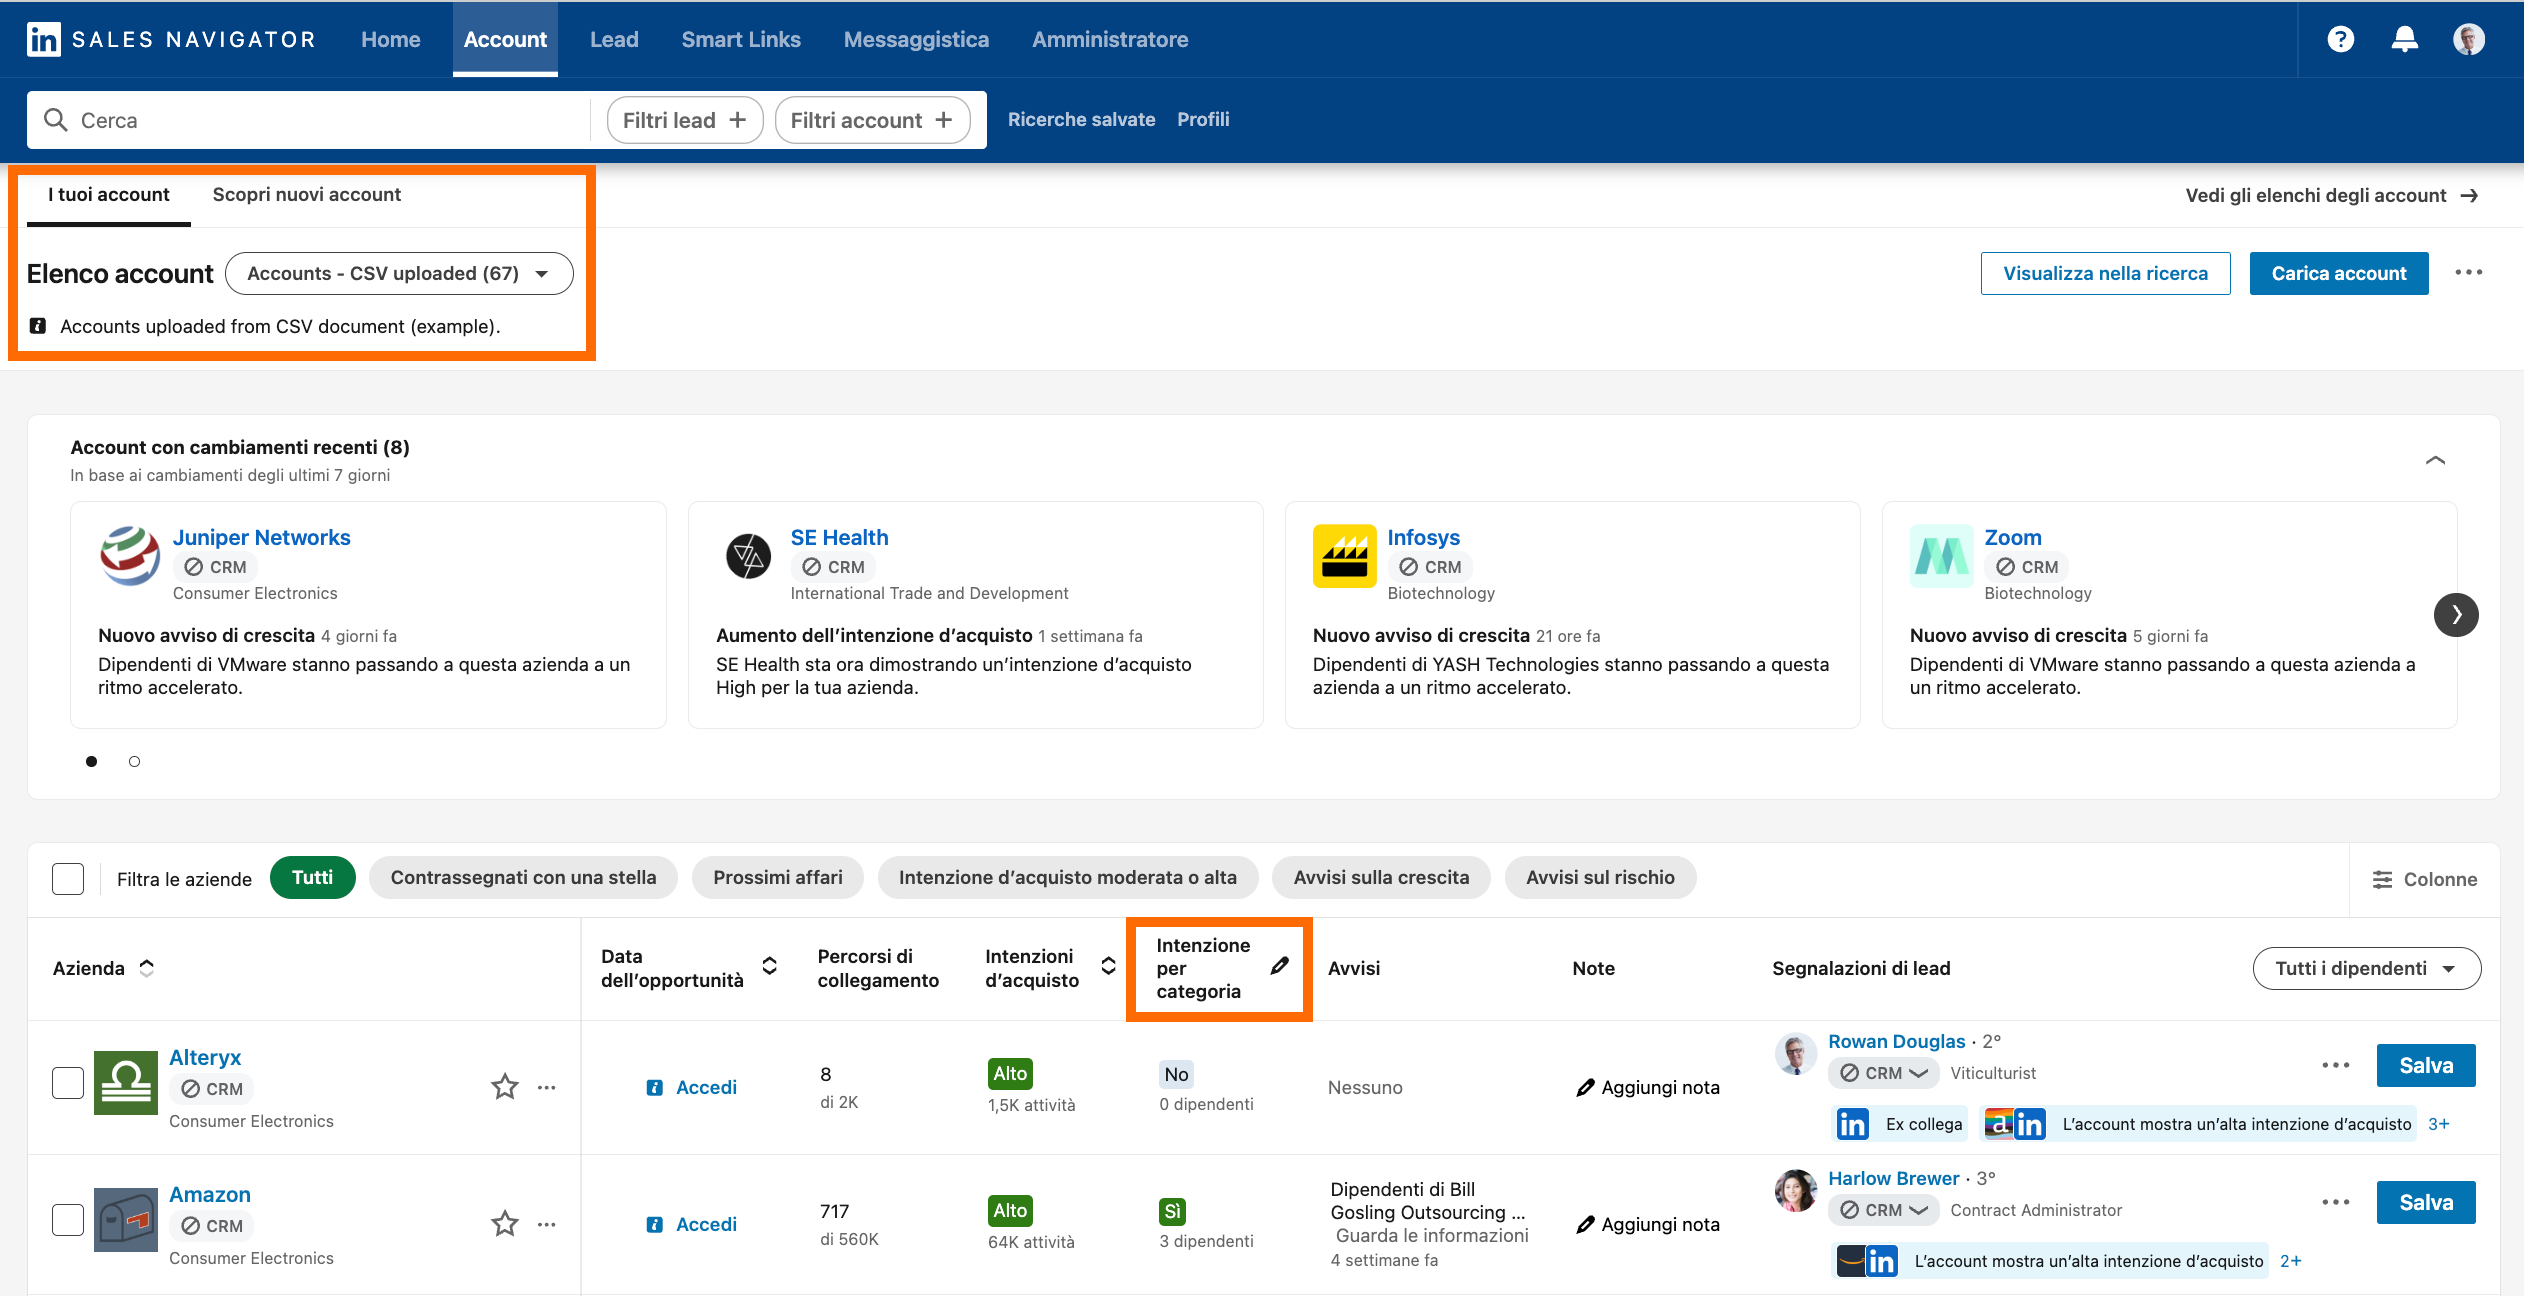The width and height of the screenshot is (2524, 1296).
Task: Open more options for Amazon row
Action: (x=546, y=1224)
